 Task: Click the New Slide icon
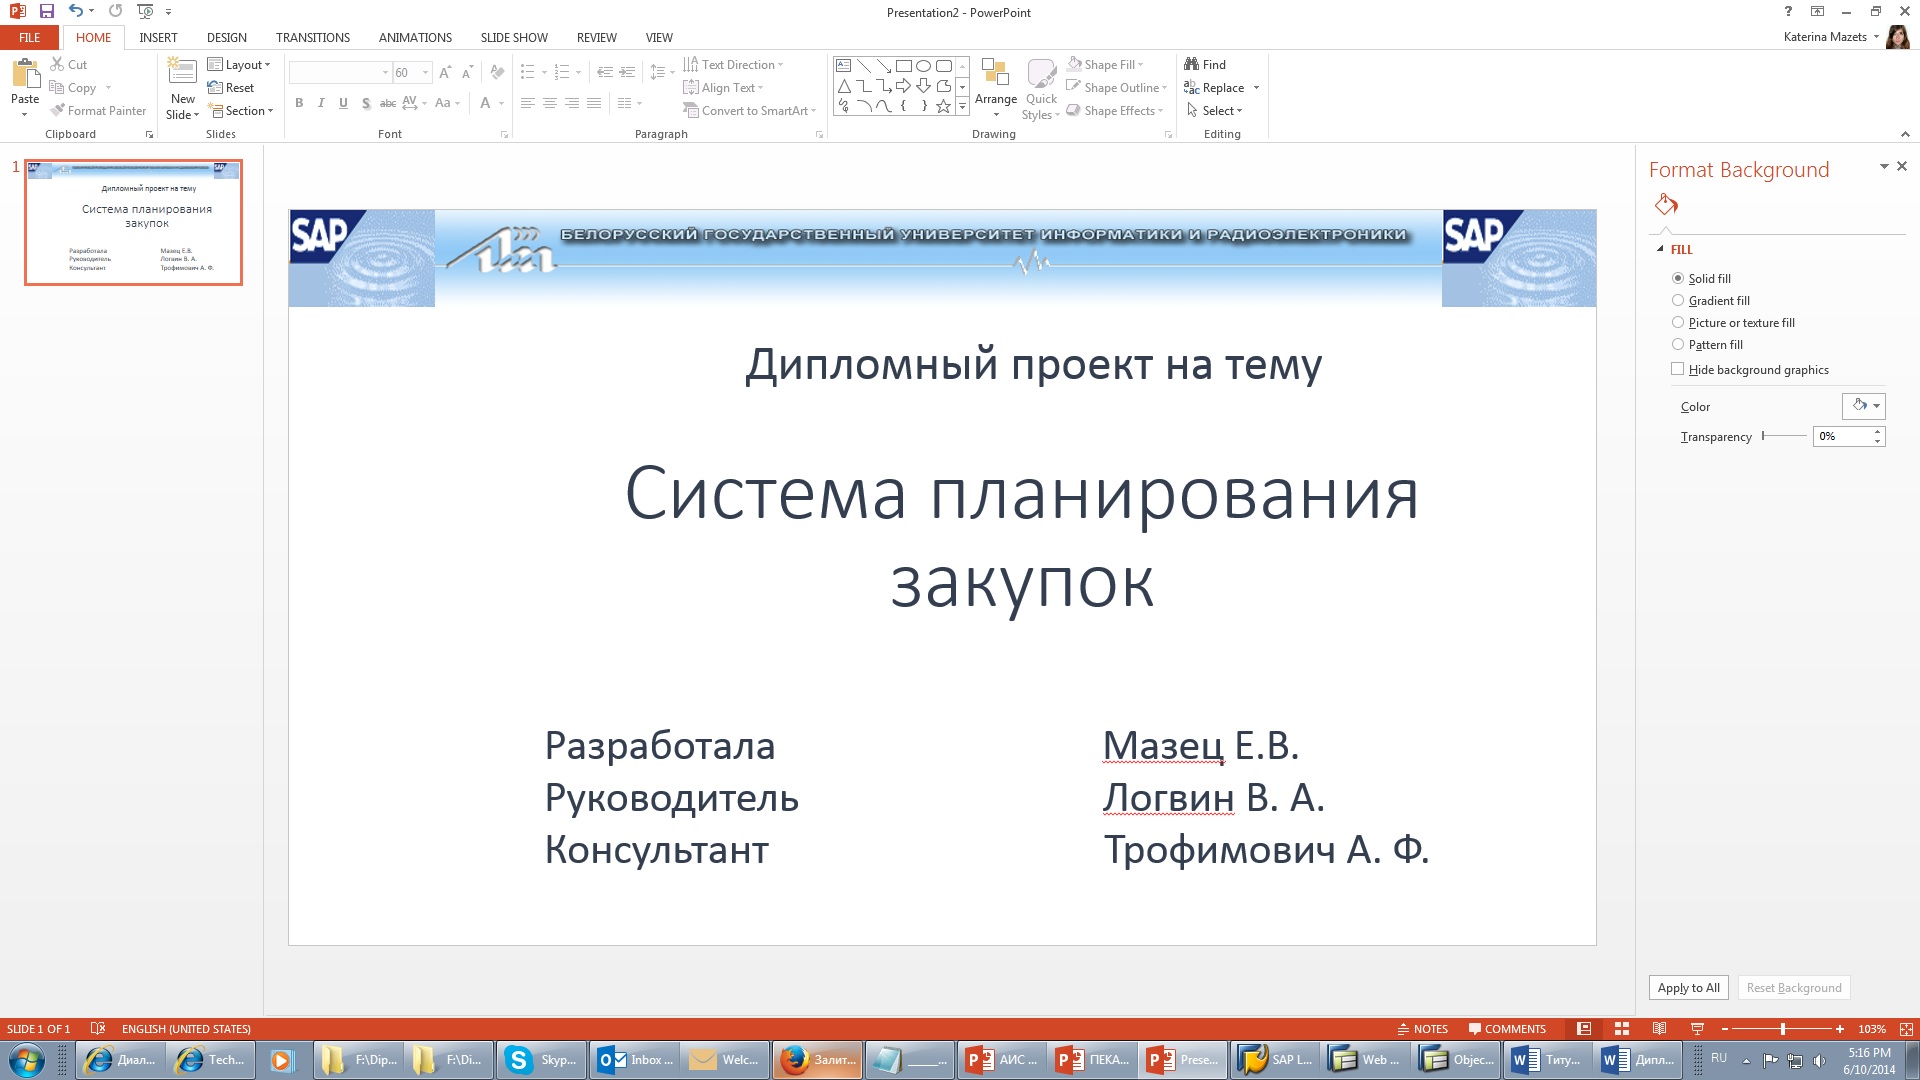point(182,72)
